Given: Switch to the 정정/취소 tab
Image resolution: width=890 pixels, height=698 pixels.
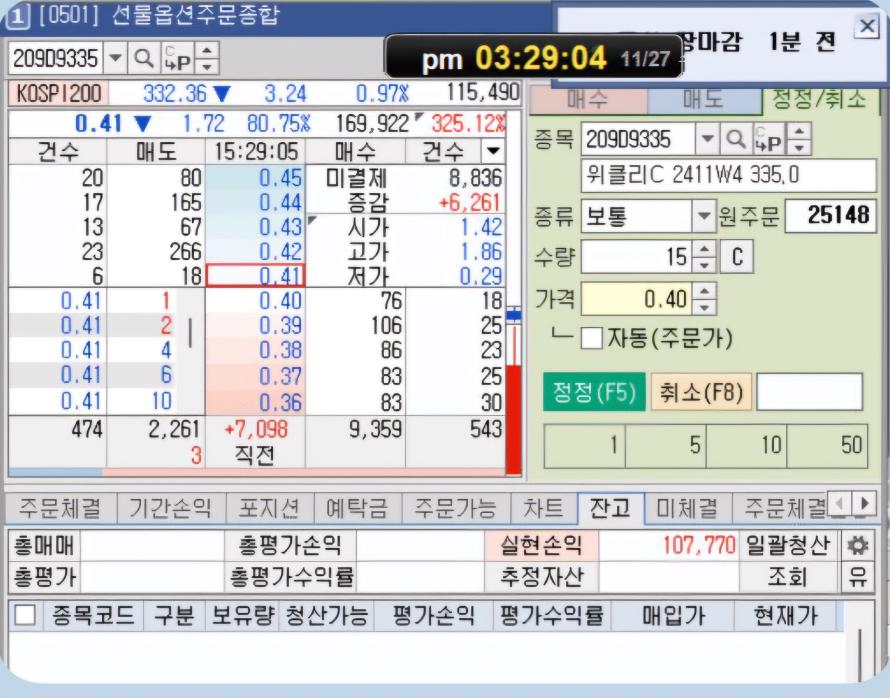Looking at the screenshot, I should [x=818, y=100].
